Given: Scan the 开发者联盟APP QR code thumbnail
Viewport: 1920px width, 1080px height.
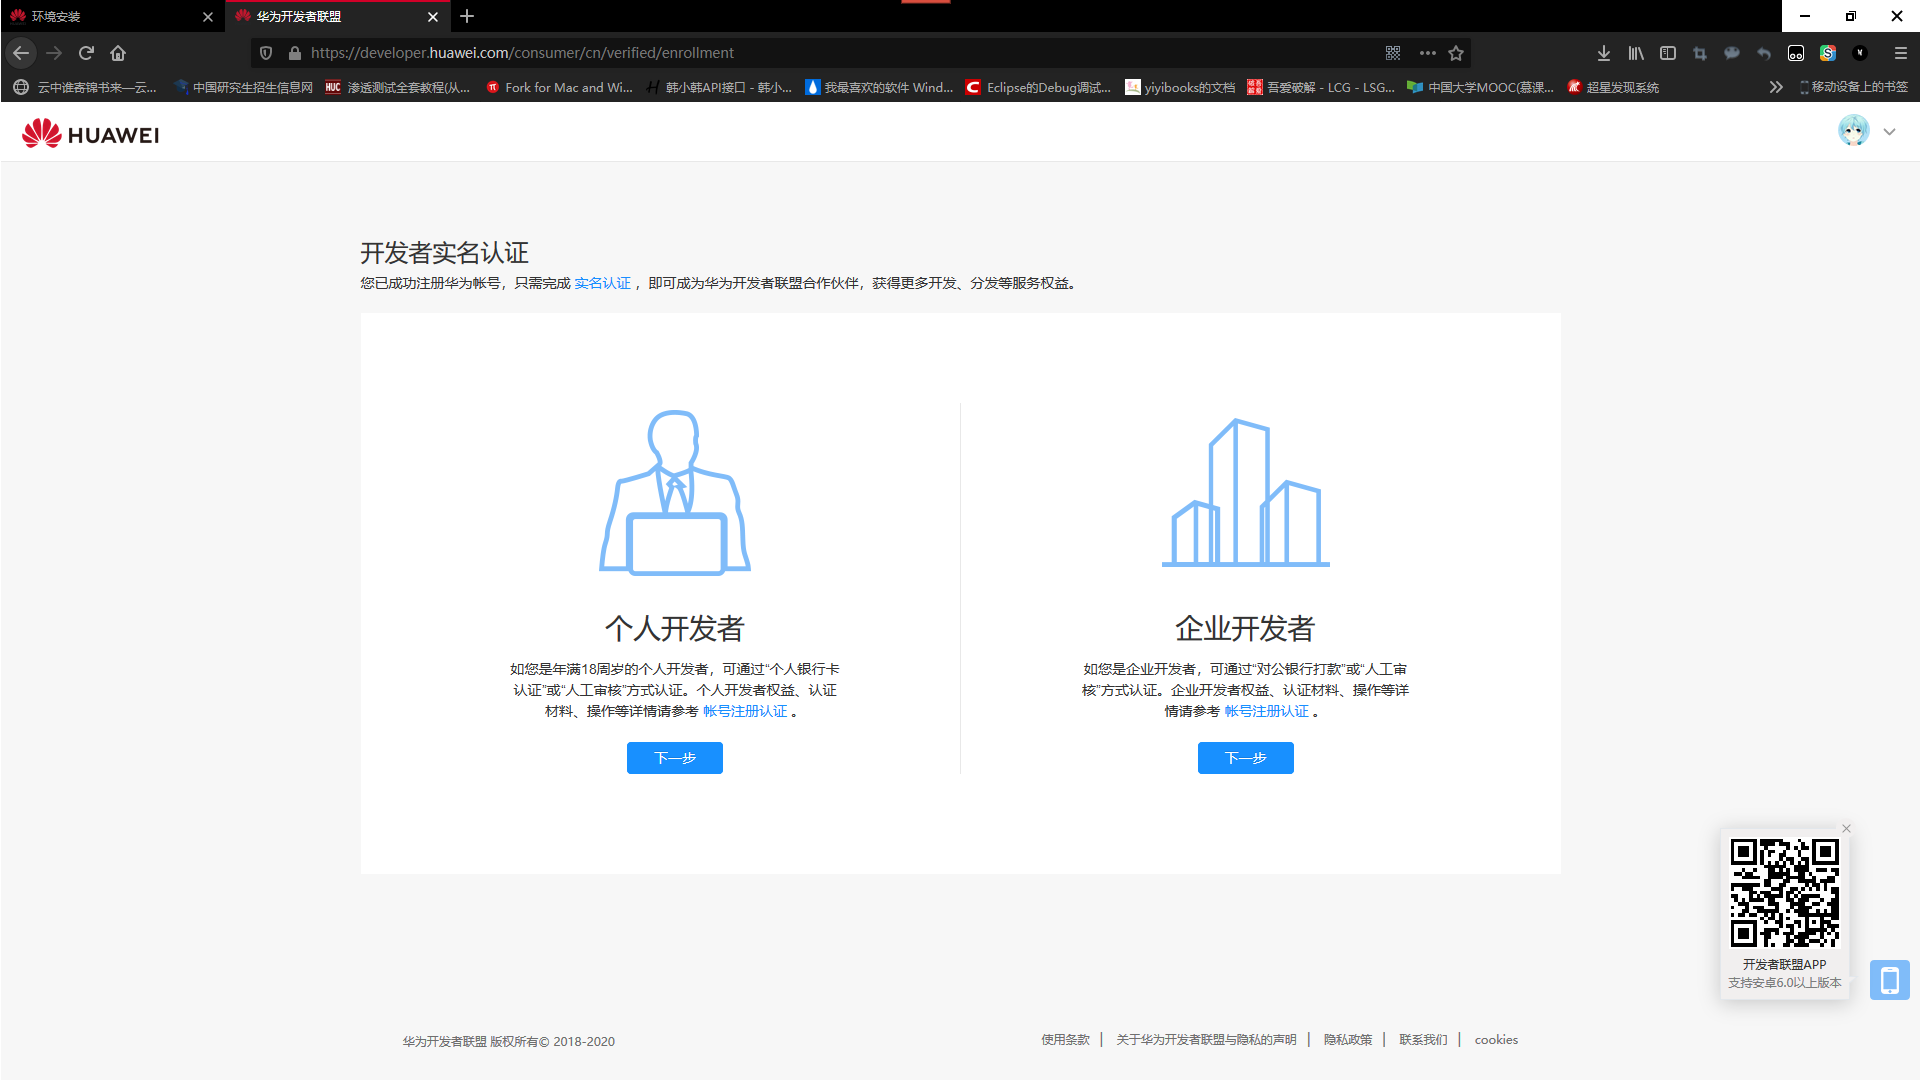Looking at the screenshot, I should click(1785, 895).
